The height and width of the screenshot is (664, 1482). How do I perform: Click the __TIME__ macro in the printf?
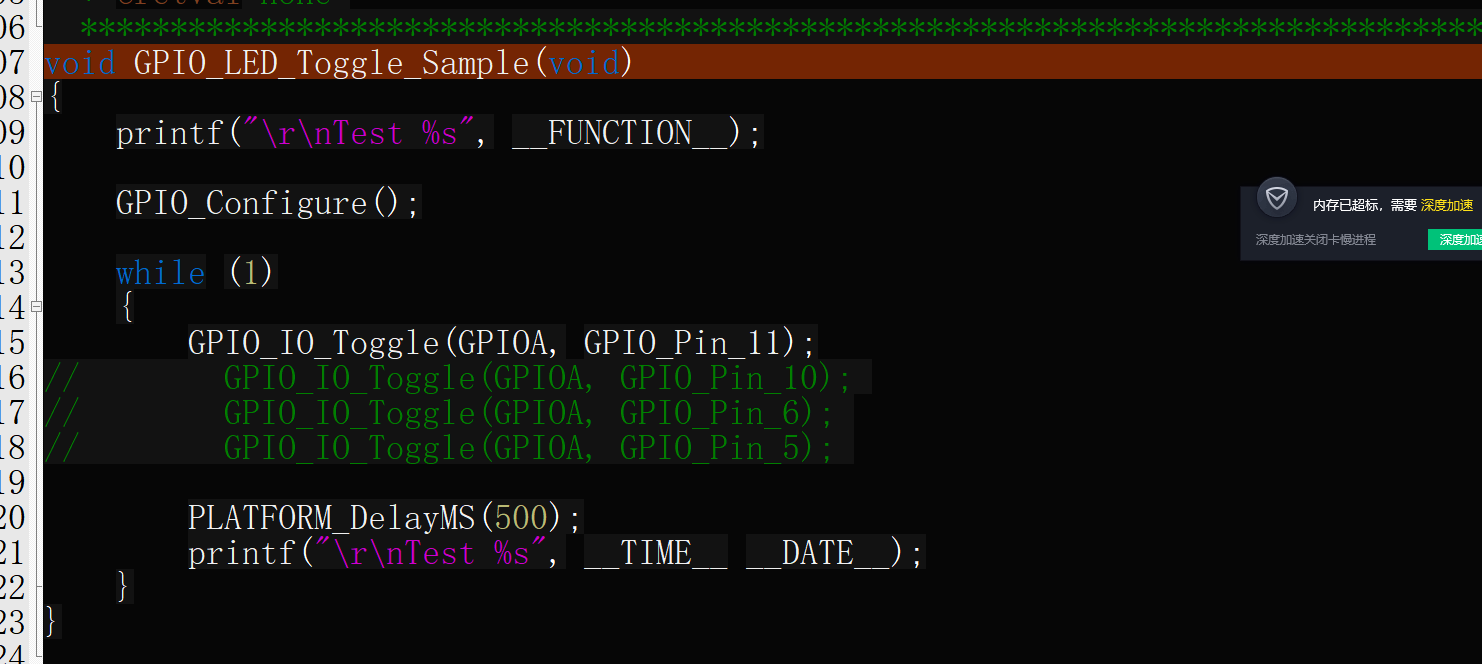point(655,553)
